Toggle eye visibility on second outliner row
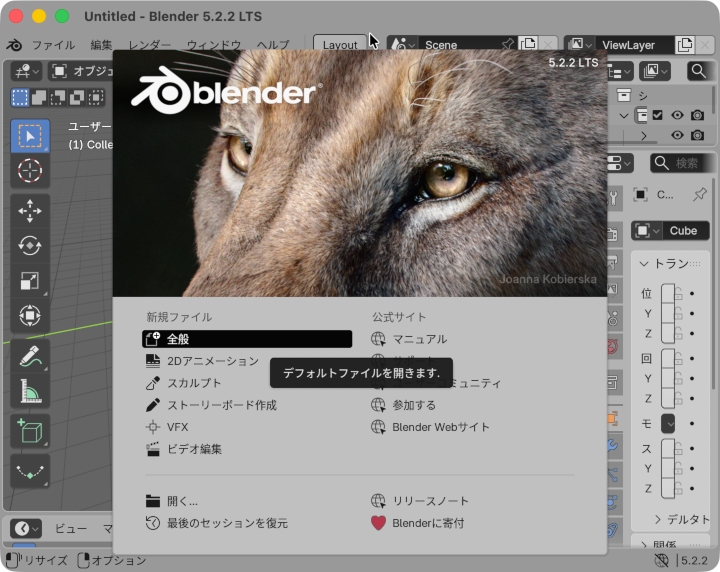The width and height of the screenshot is (720, 572). point(677,135)
